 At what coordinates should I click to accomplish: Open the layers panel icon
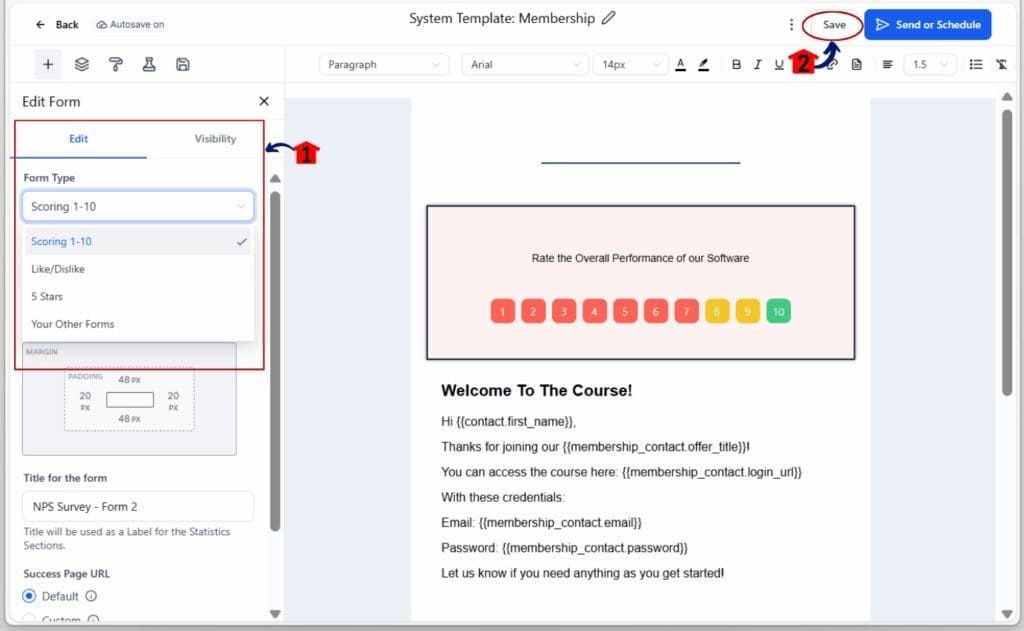click(82, 64)
